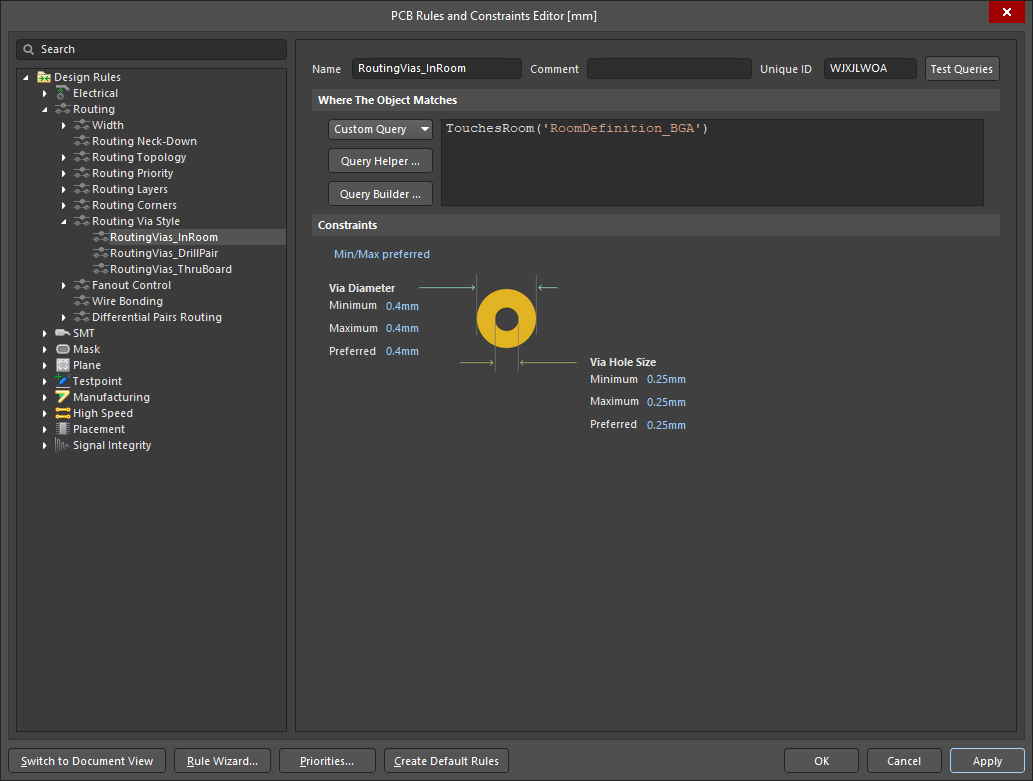Select the RoutingVias_DrillPair rule
The width and height of the screenshot is (1033, 781).
point(164,253)
